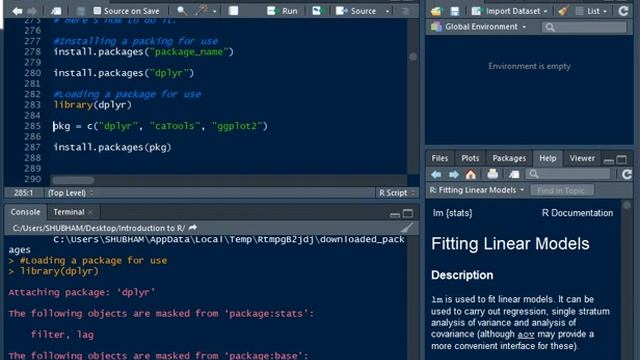Load a workspace in Environment pane

[x=436, y=11]
